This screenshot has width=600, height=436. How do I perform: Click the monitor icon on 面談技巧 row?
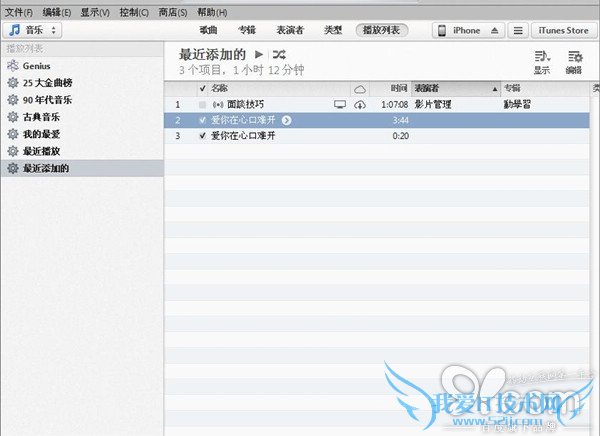pos(340,104)
